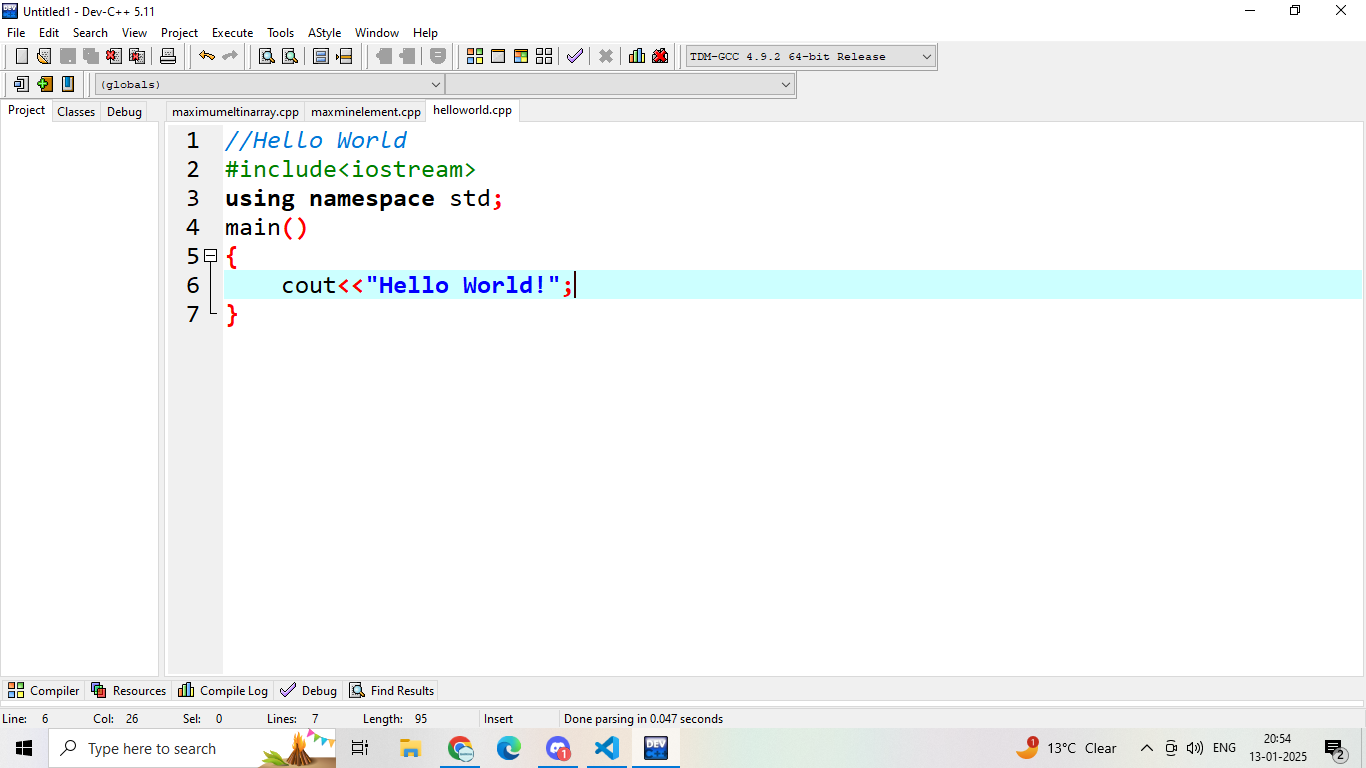Open the Tools menu
The height and width of the screenshot is (768, 1366).
pyautogui.click(x=281, y=33)
